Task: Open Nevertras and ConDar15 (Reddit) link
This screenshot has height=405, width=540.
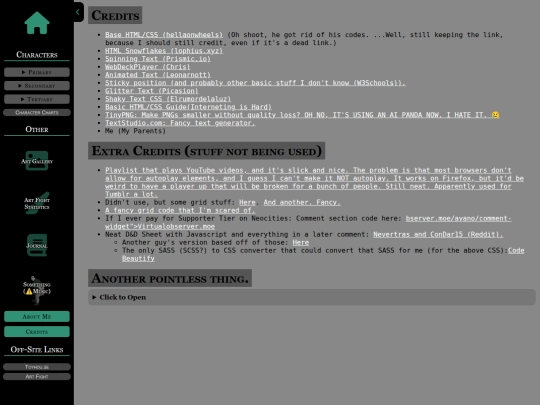Action: point(438,235)
